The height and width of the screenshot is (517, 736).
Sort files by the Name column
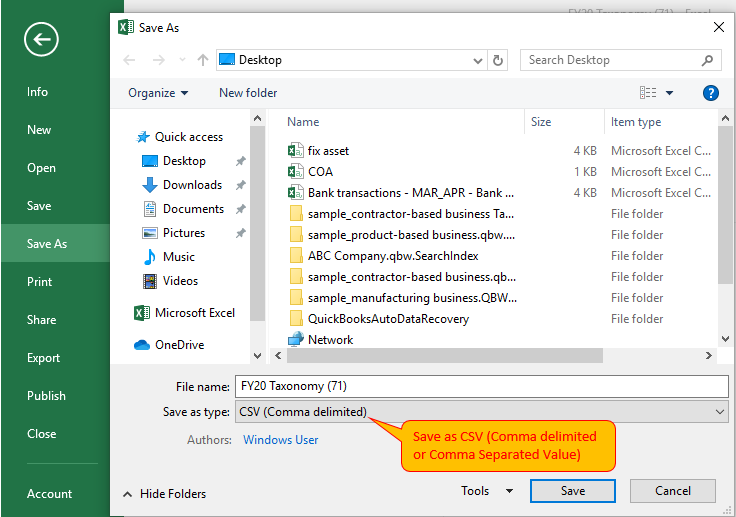[x=303, y=122]
